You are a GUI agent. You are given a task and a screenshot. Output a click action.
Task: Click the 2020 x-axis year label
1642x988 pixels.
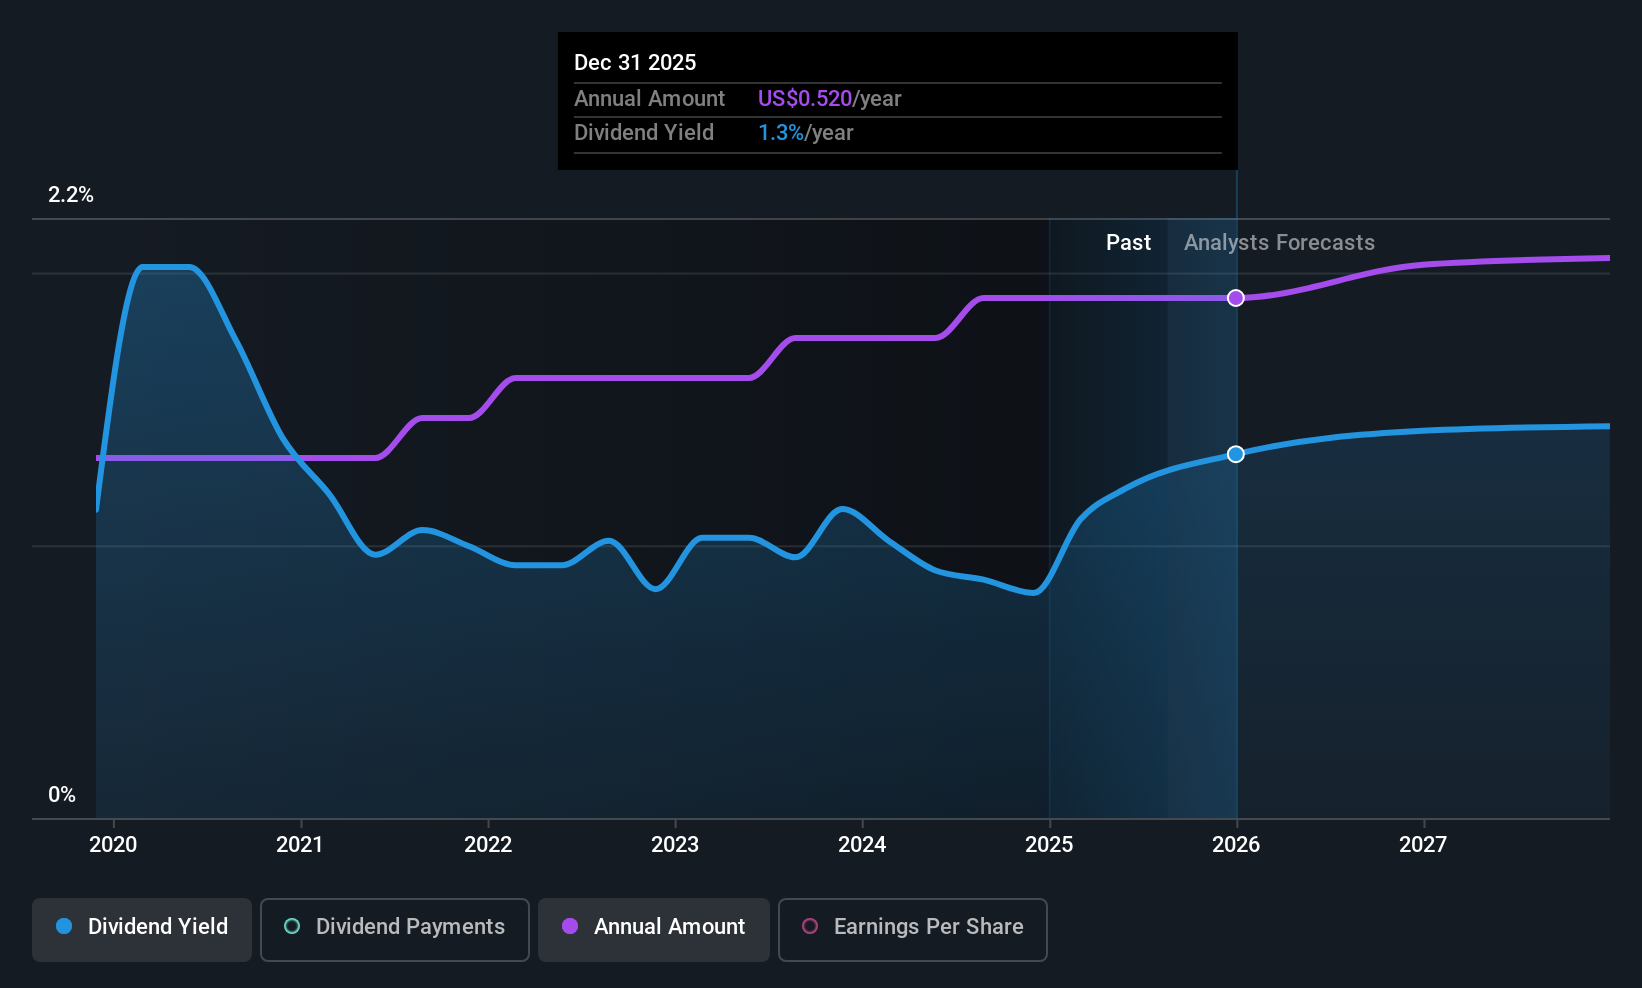click(x=113, y=845)
